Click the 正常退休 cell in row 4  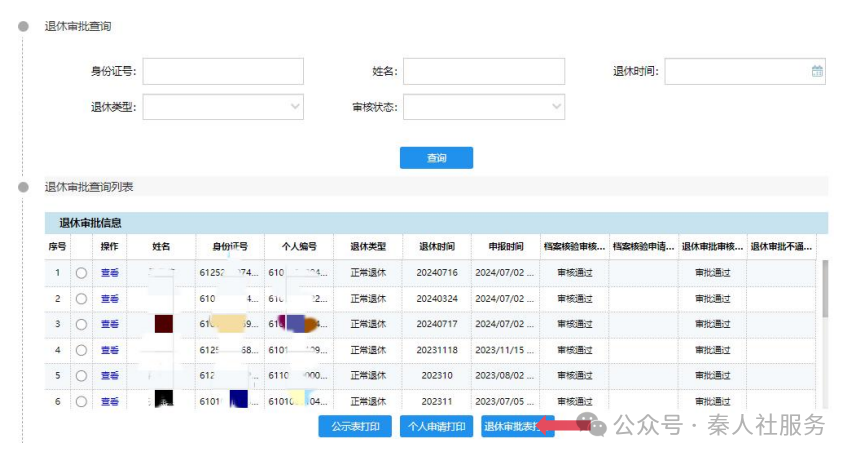pyautogui.click(x=368, y=350)
